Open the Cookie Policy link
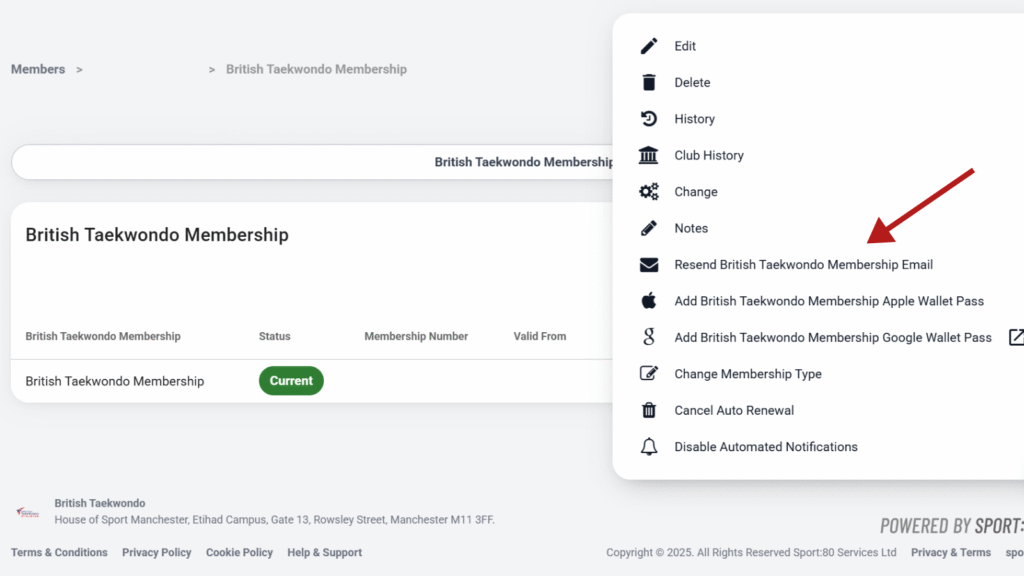The width and height of the screenshot is (1024, 576). click(x=239, y=553)
